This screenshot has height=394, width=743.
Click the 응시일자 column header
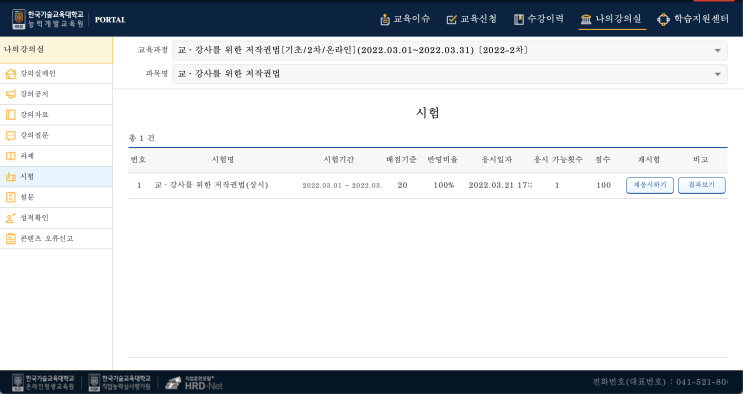click(x=497, y=160)
